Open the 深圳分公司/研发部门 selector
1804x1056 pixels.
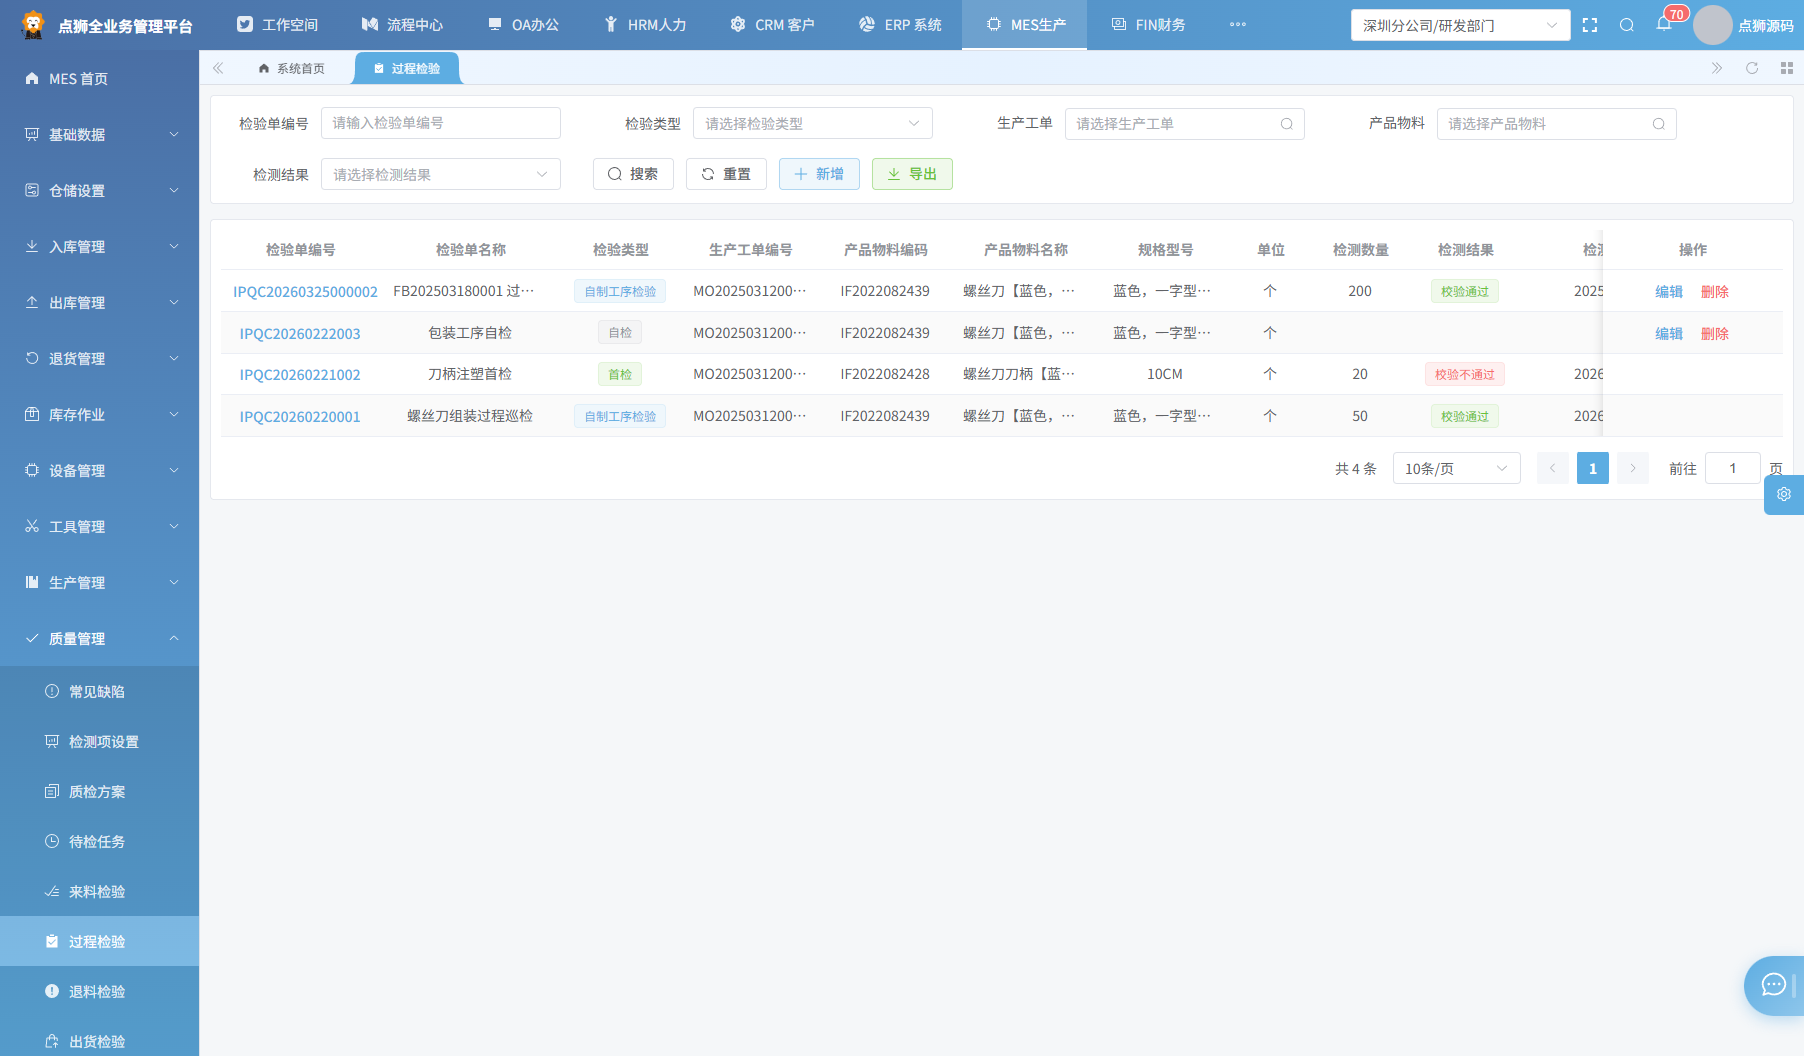[x=1460, y=25]
